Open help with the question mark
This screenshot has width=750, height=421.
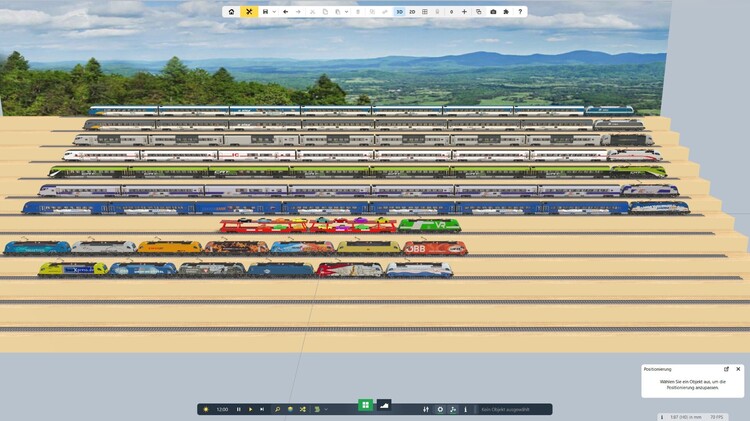[520, 11]
